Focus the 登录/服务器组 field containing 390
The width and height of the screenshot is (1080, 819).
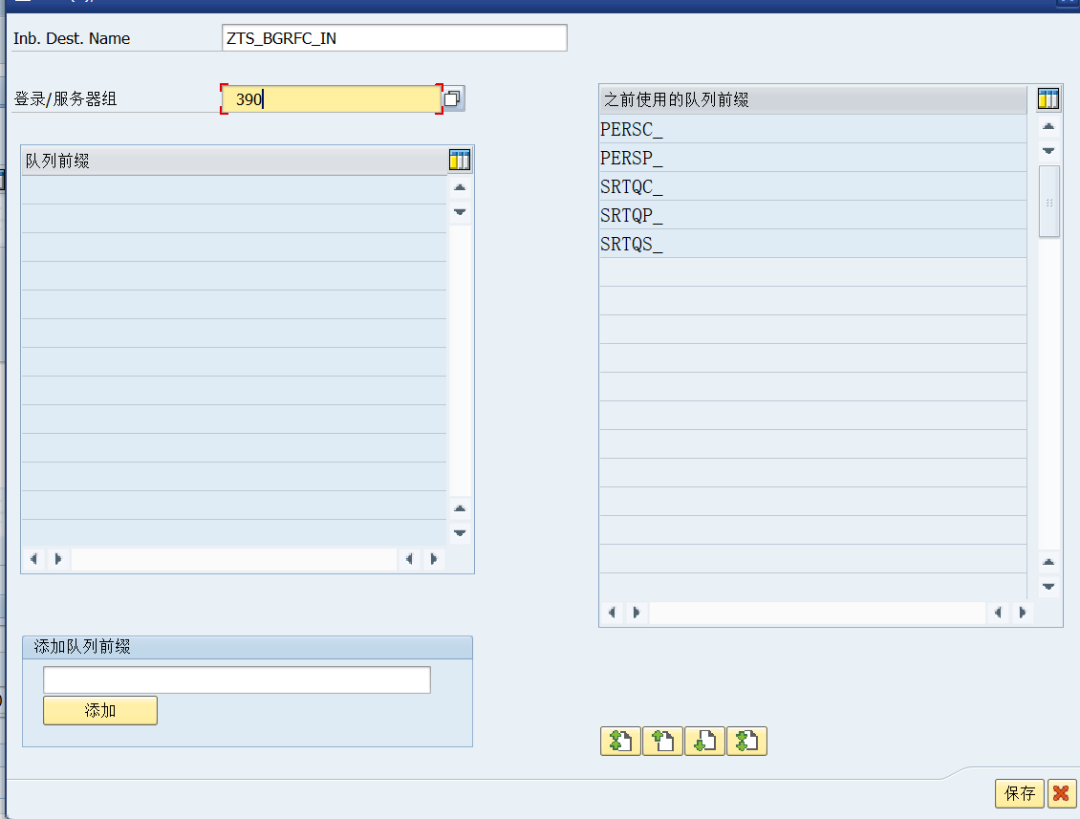331,99
